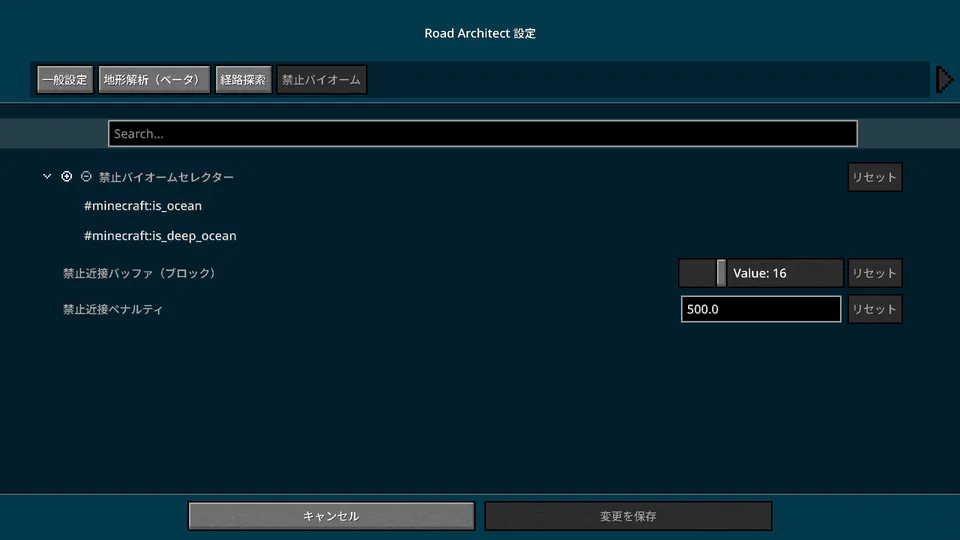Reset the 禁止近接ペナルティ value
Viewport: 960px width, 540px height.
click(874, 309)
